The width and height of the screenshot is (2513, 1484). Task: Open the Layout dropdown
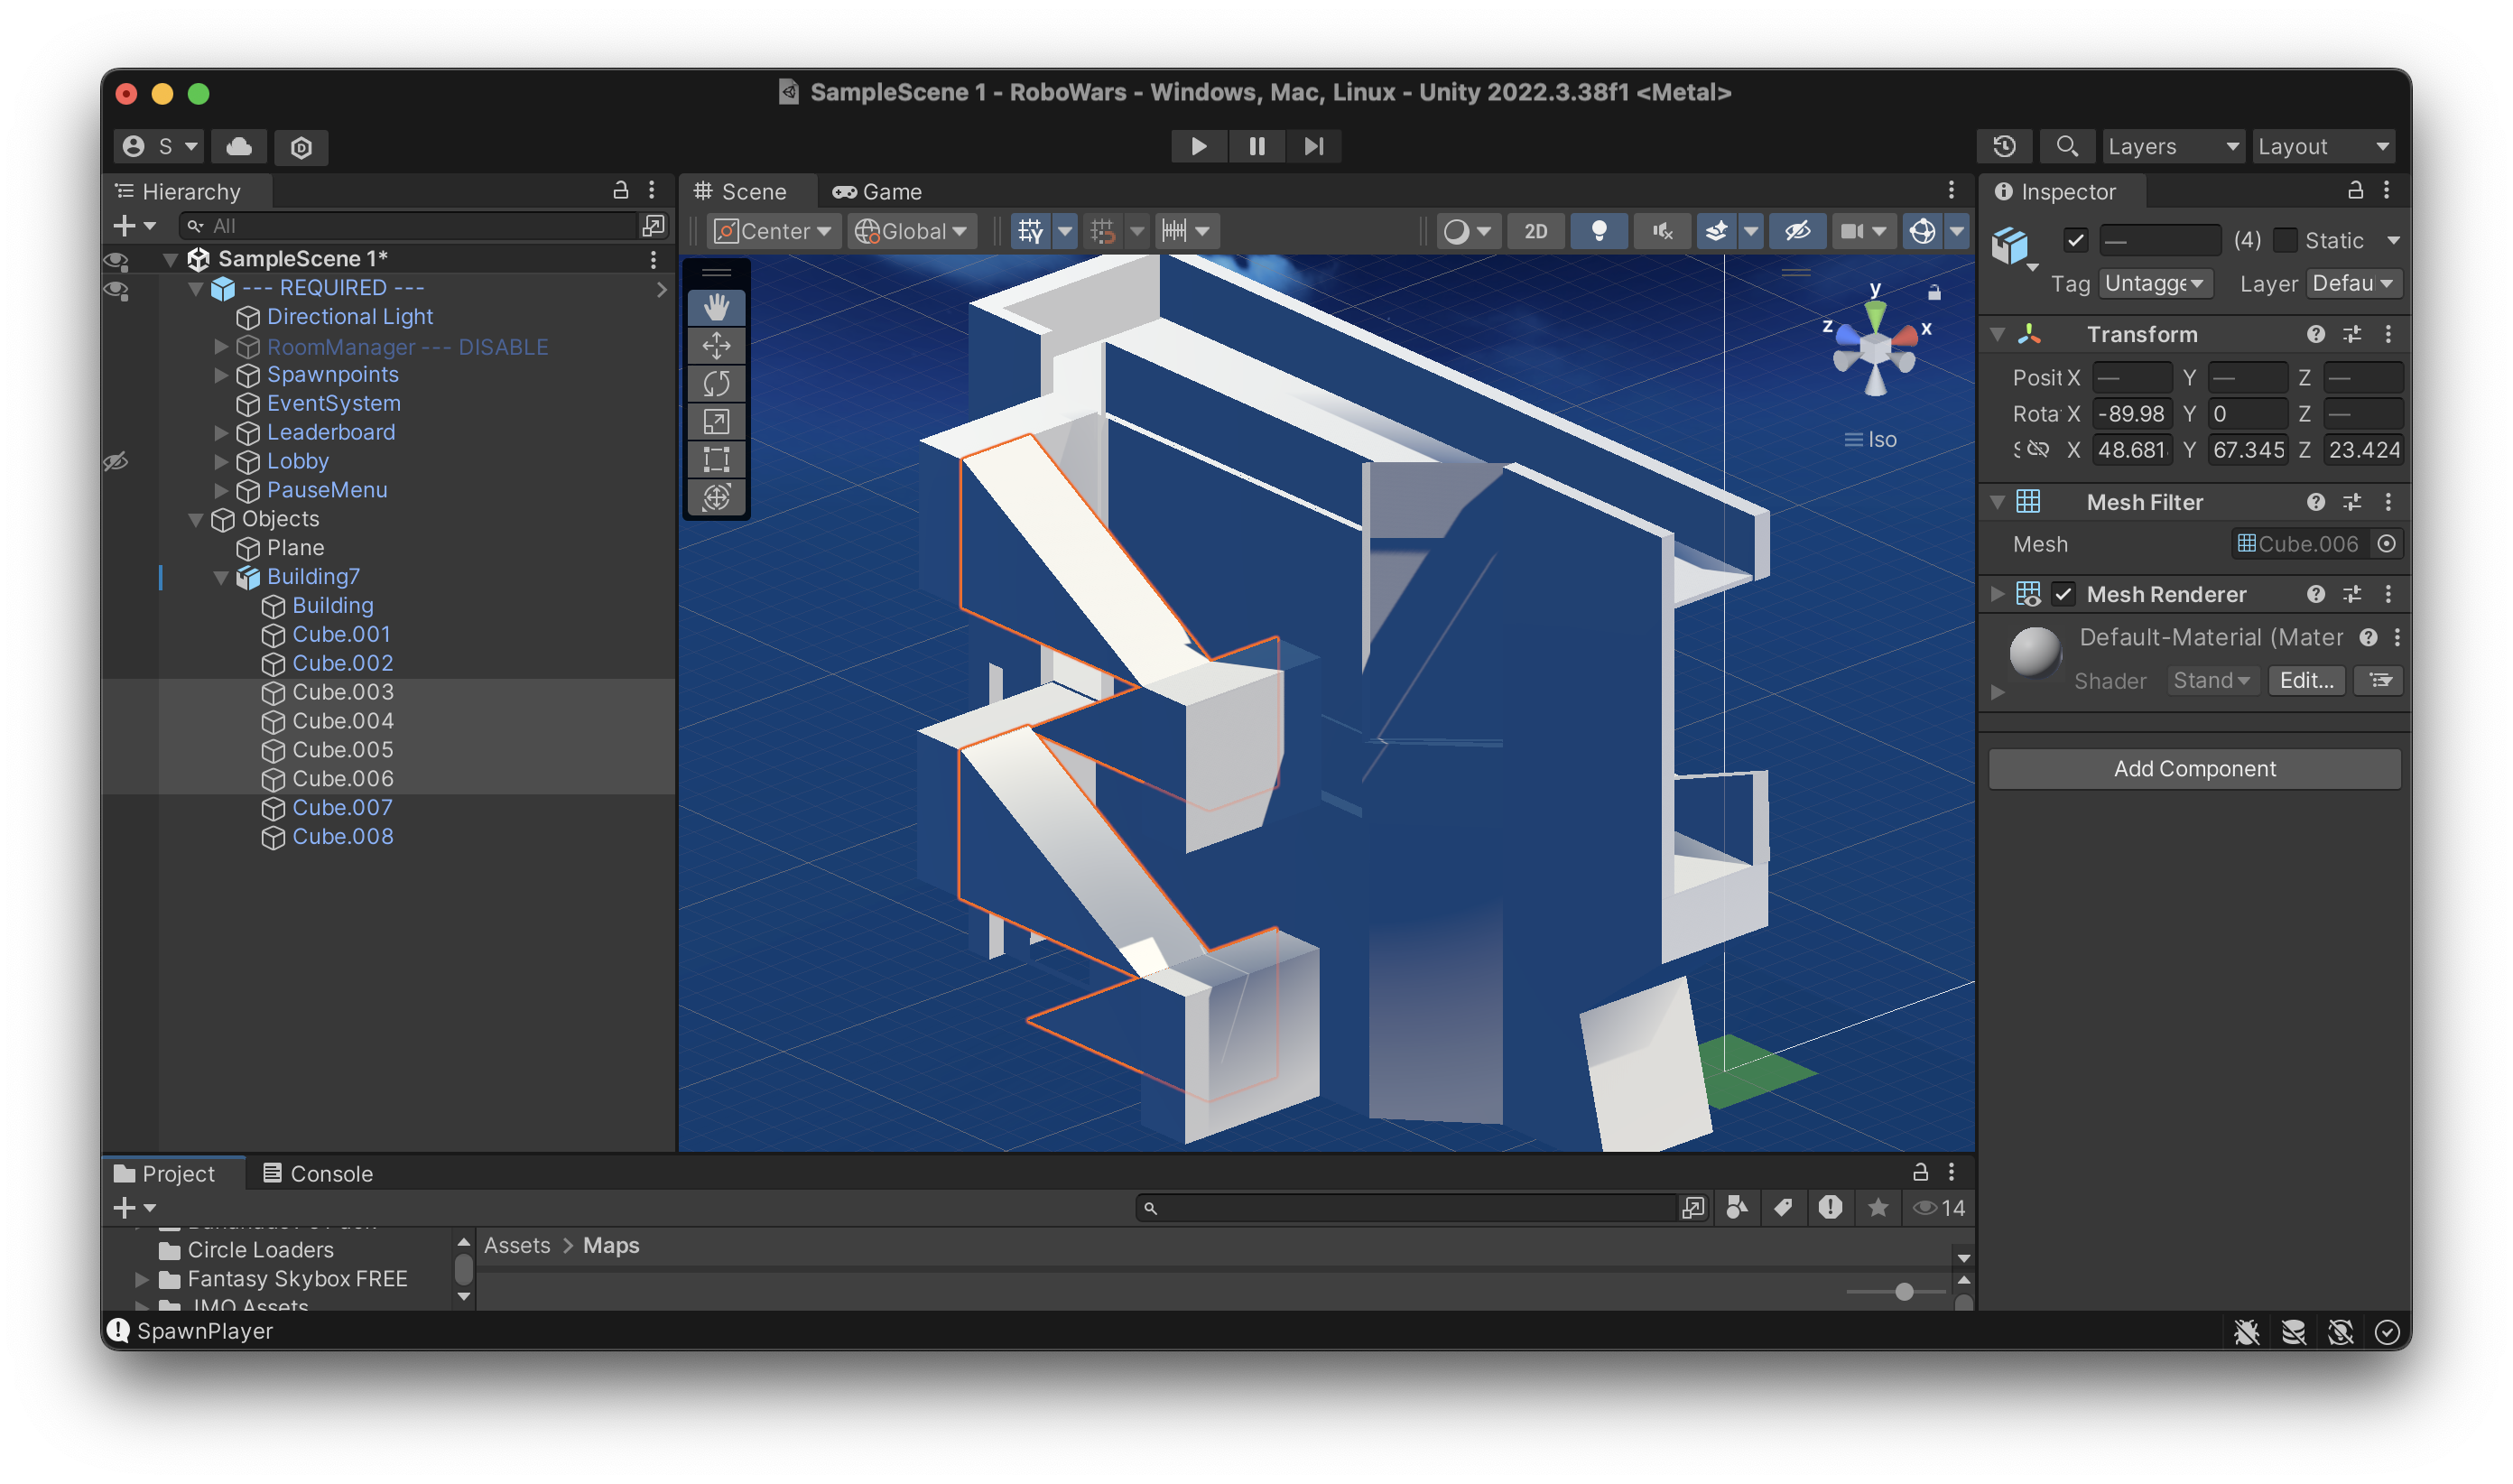2323,146
